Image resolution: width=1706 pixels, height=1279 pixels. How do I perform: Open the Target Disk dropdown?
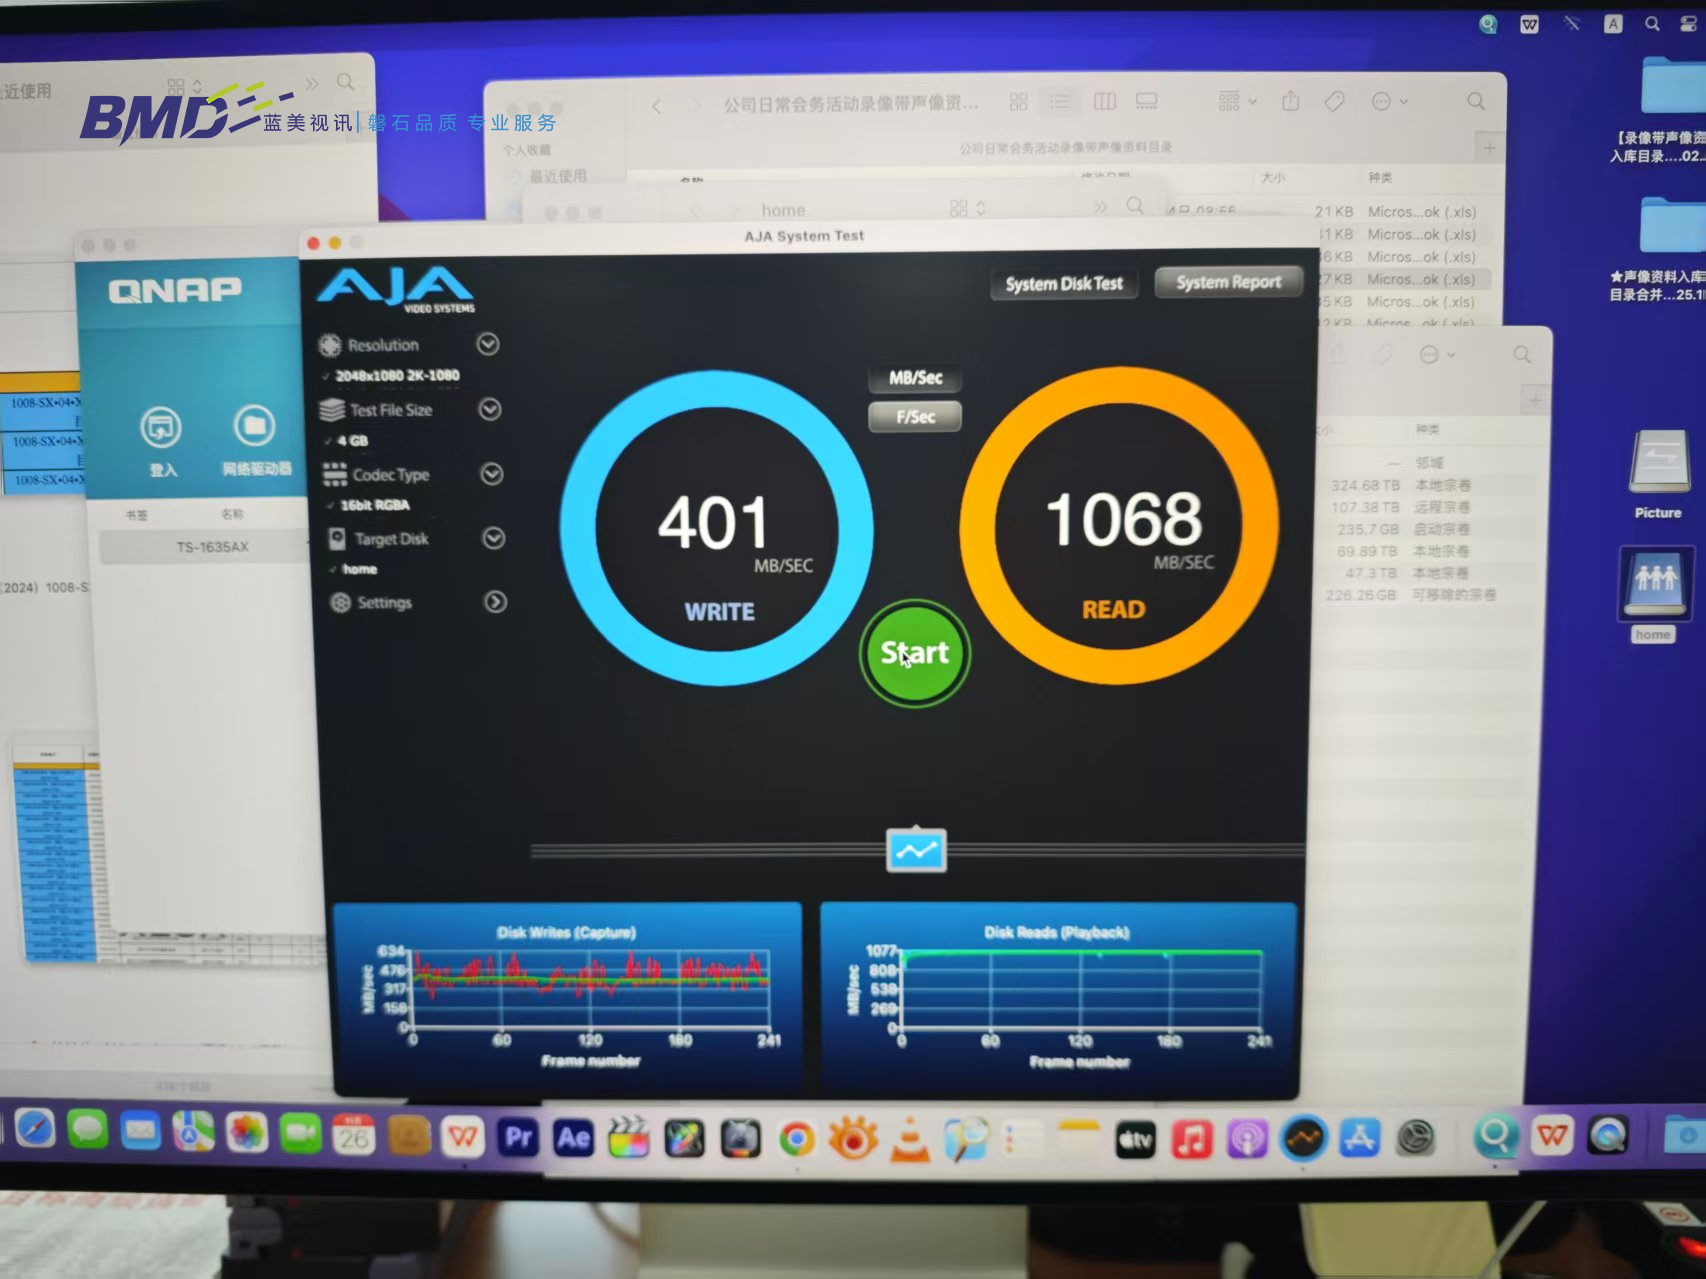[x=494, y=539]
